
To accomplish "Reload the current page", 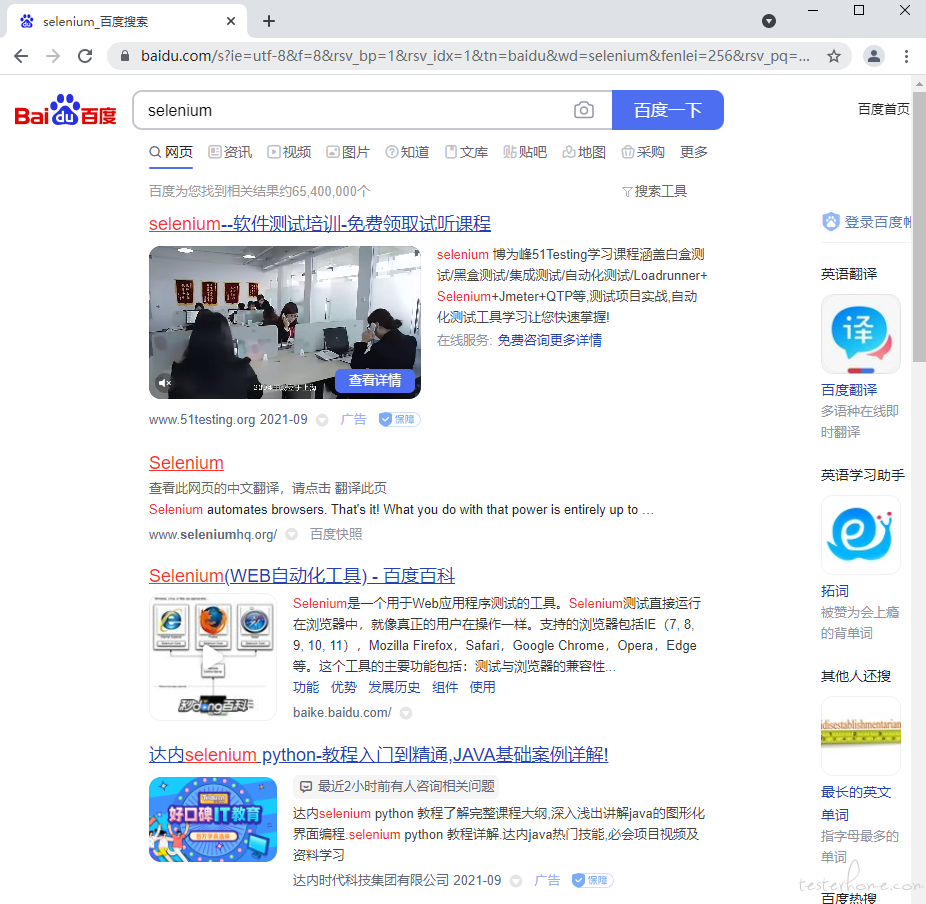I will [x=85, y=56].
